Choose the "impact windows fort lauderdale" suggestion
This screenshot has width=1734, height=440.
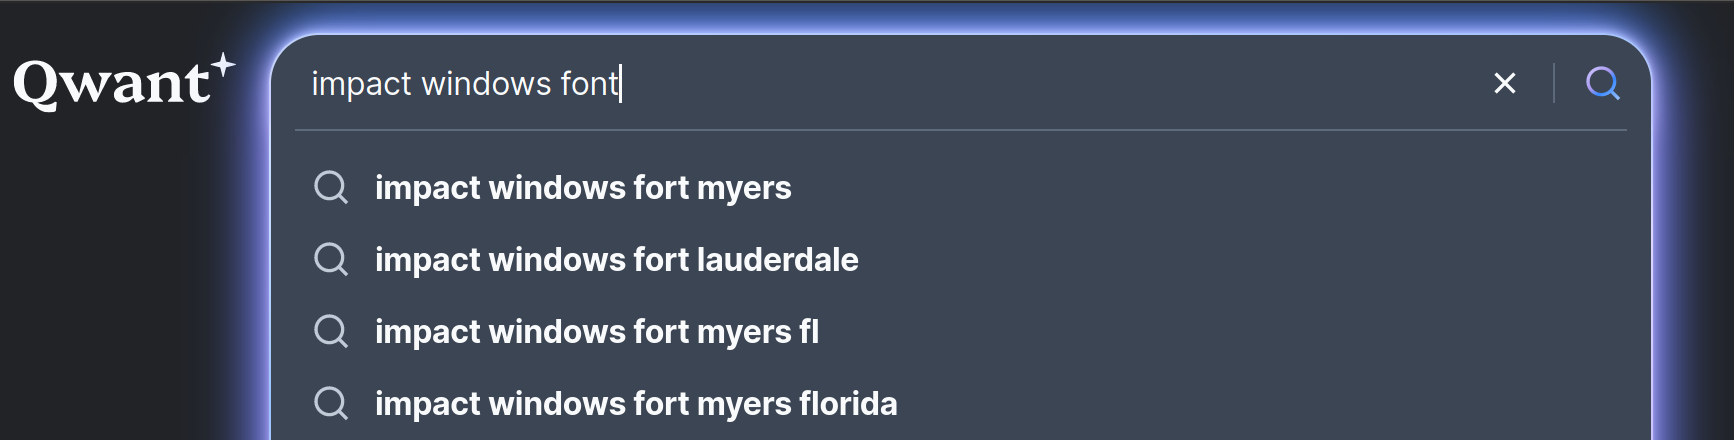coord(616,260)
